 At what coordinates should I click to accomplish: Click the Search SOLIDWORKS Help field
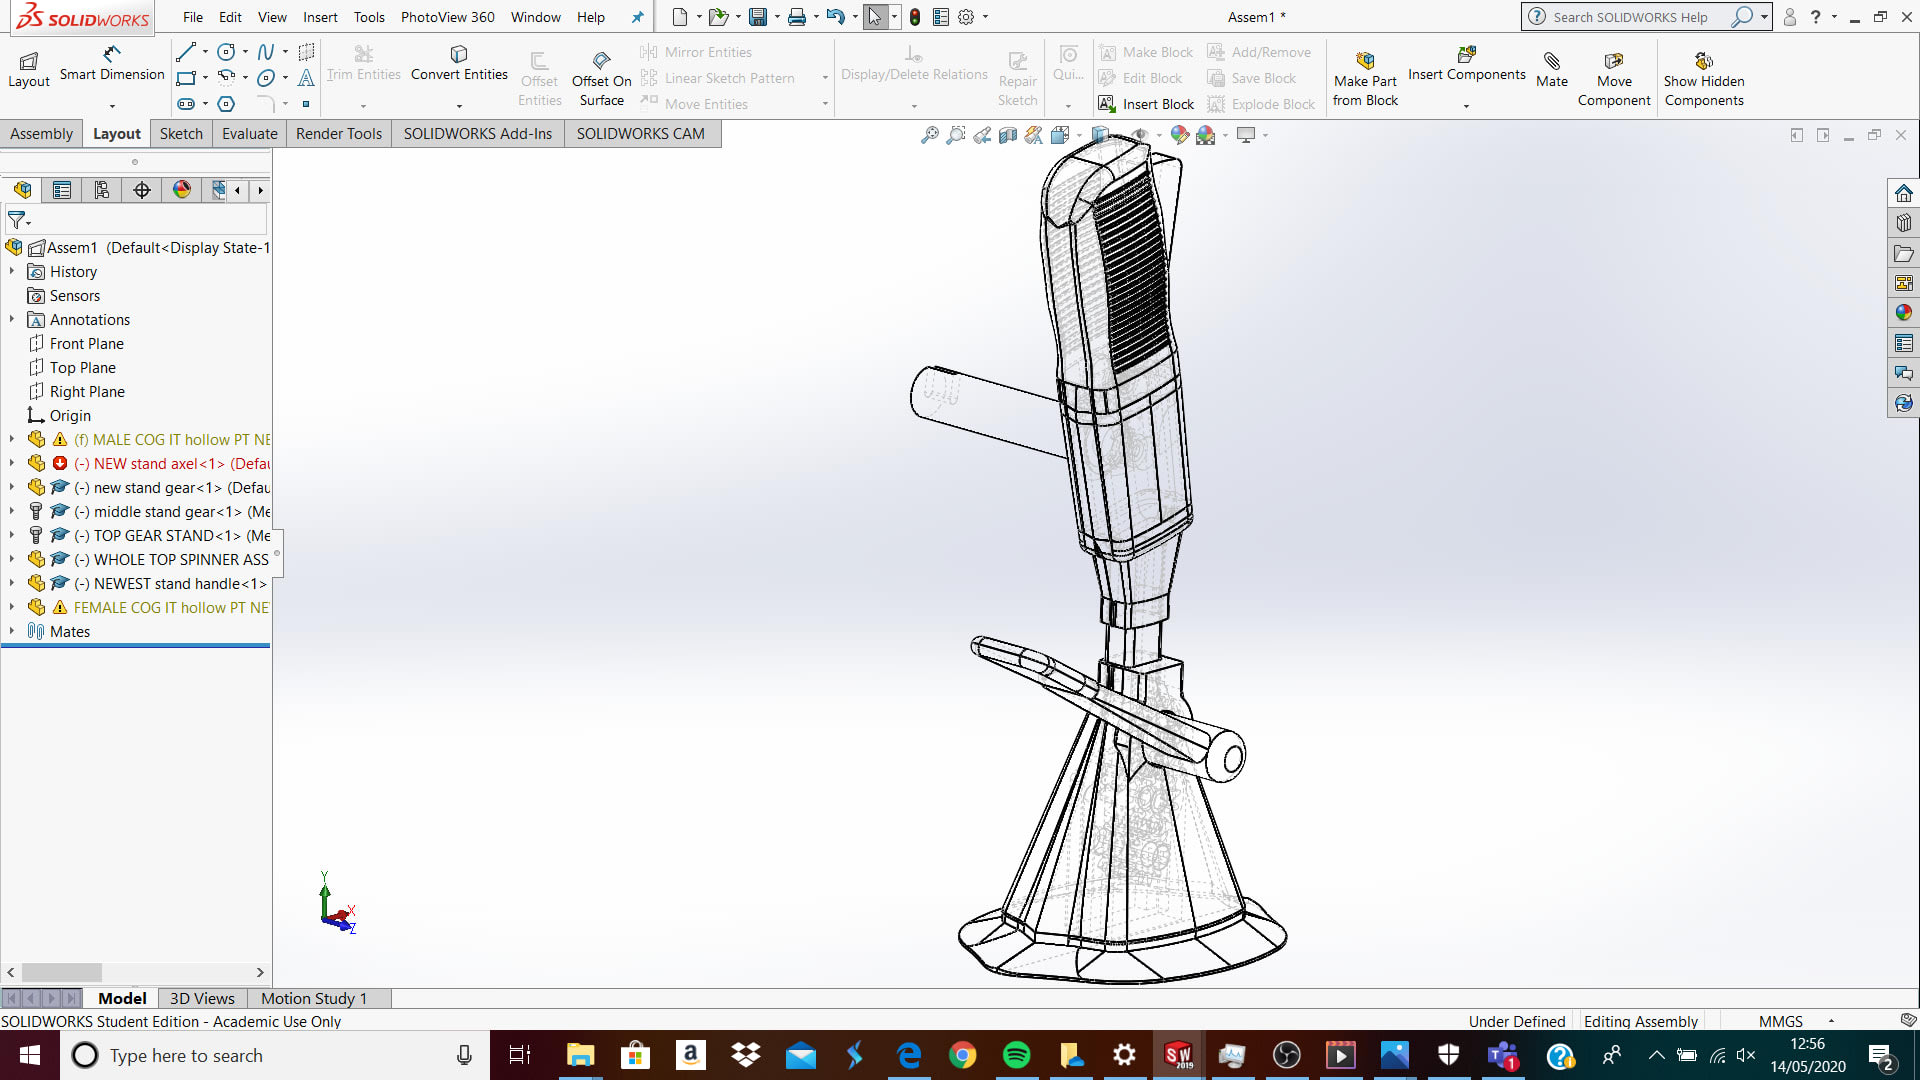click(x=1630, y=17)
